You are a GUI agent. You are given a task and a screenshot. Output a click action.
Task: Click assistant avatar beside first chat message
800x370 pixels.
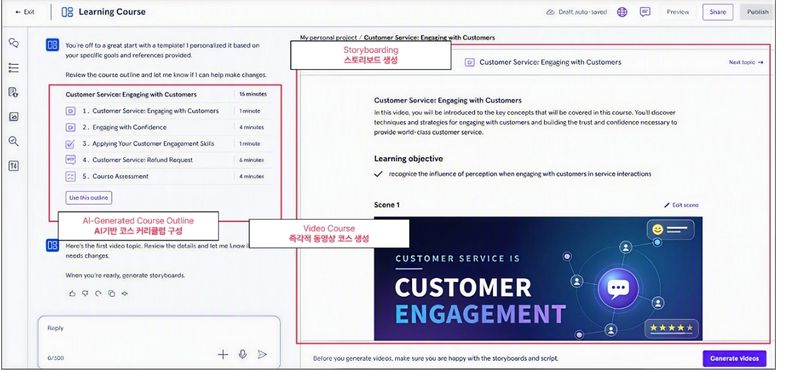(53, 45)
